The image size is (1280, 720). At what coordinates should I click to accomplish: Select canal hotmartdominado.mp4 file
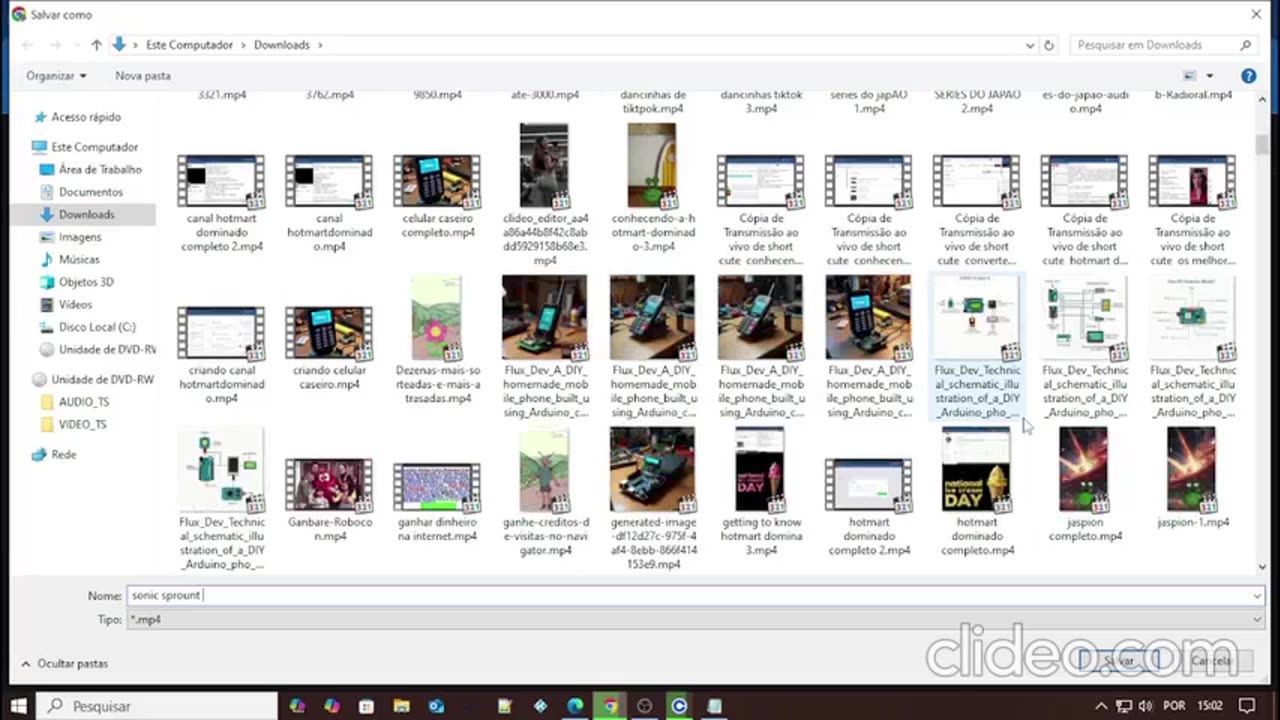click(x=329, y=204)
